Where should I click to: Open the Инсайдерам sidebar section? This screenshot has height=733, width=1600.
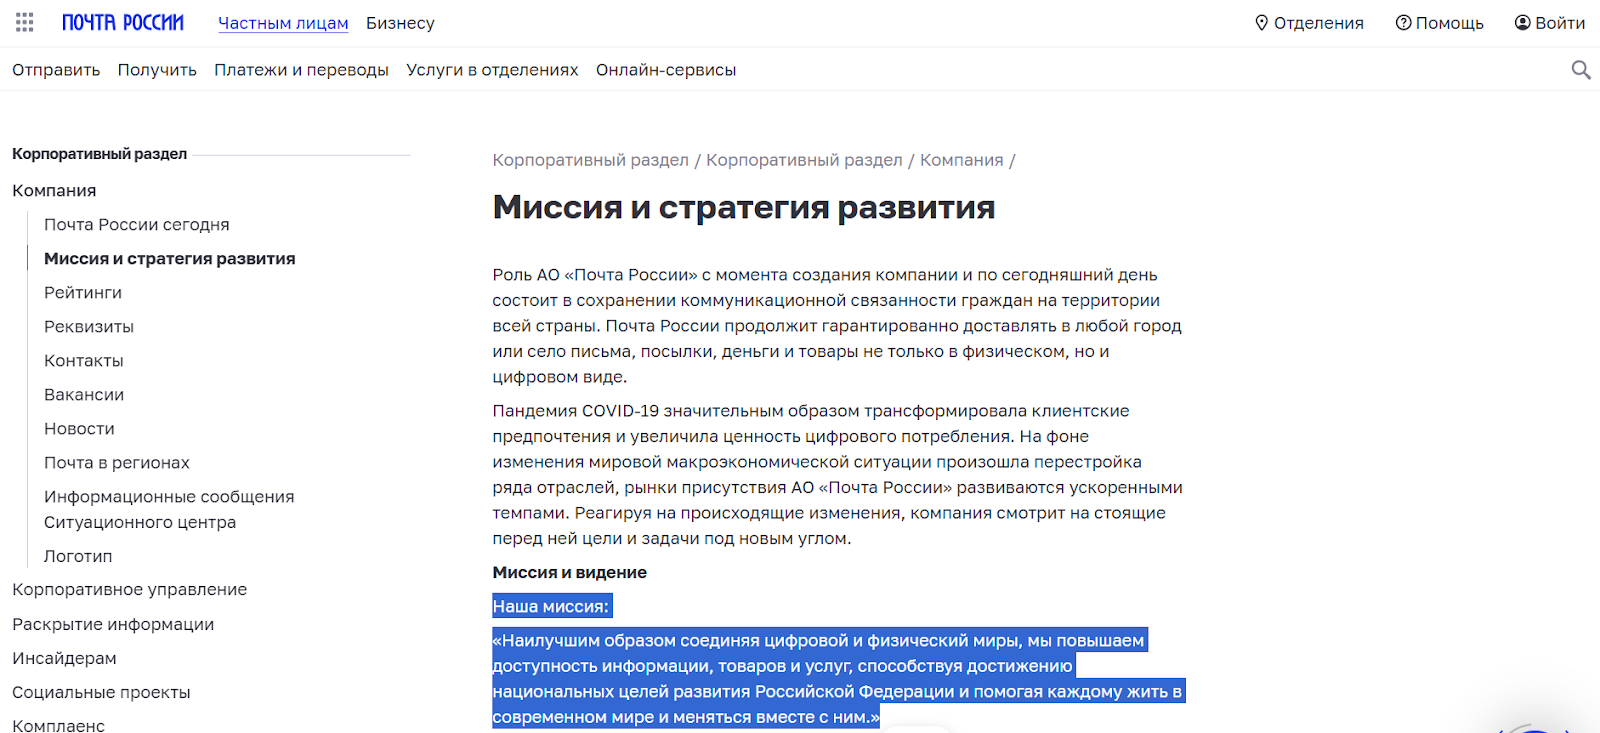(64, 659)
